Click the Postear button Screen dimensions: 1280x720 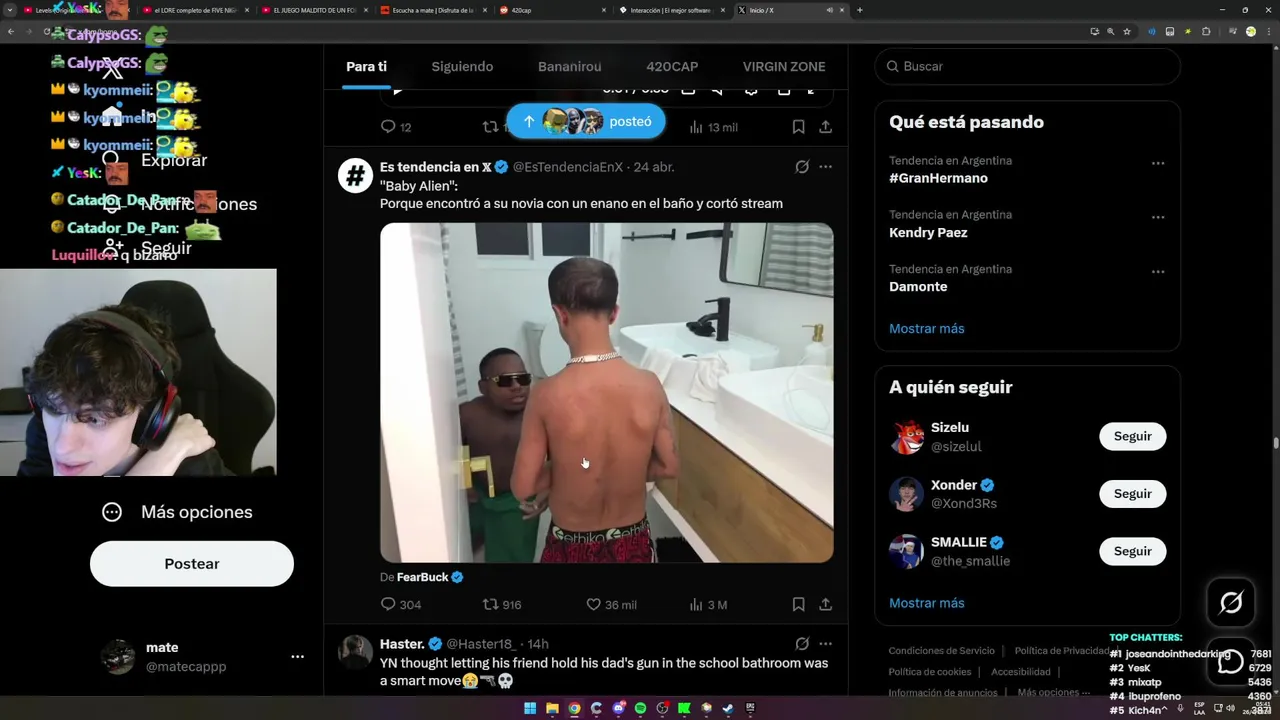coord(192,564)
